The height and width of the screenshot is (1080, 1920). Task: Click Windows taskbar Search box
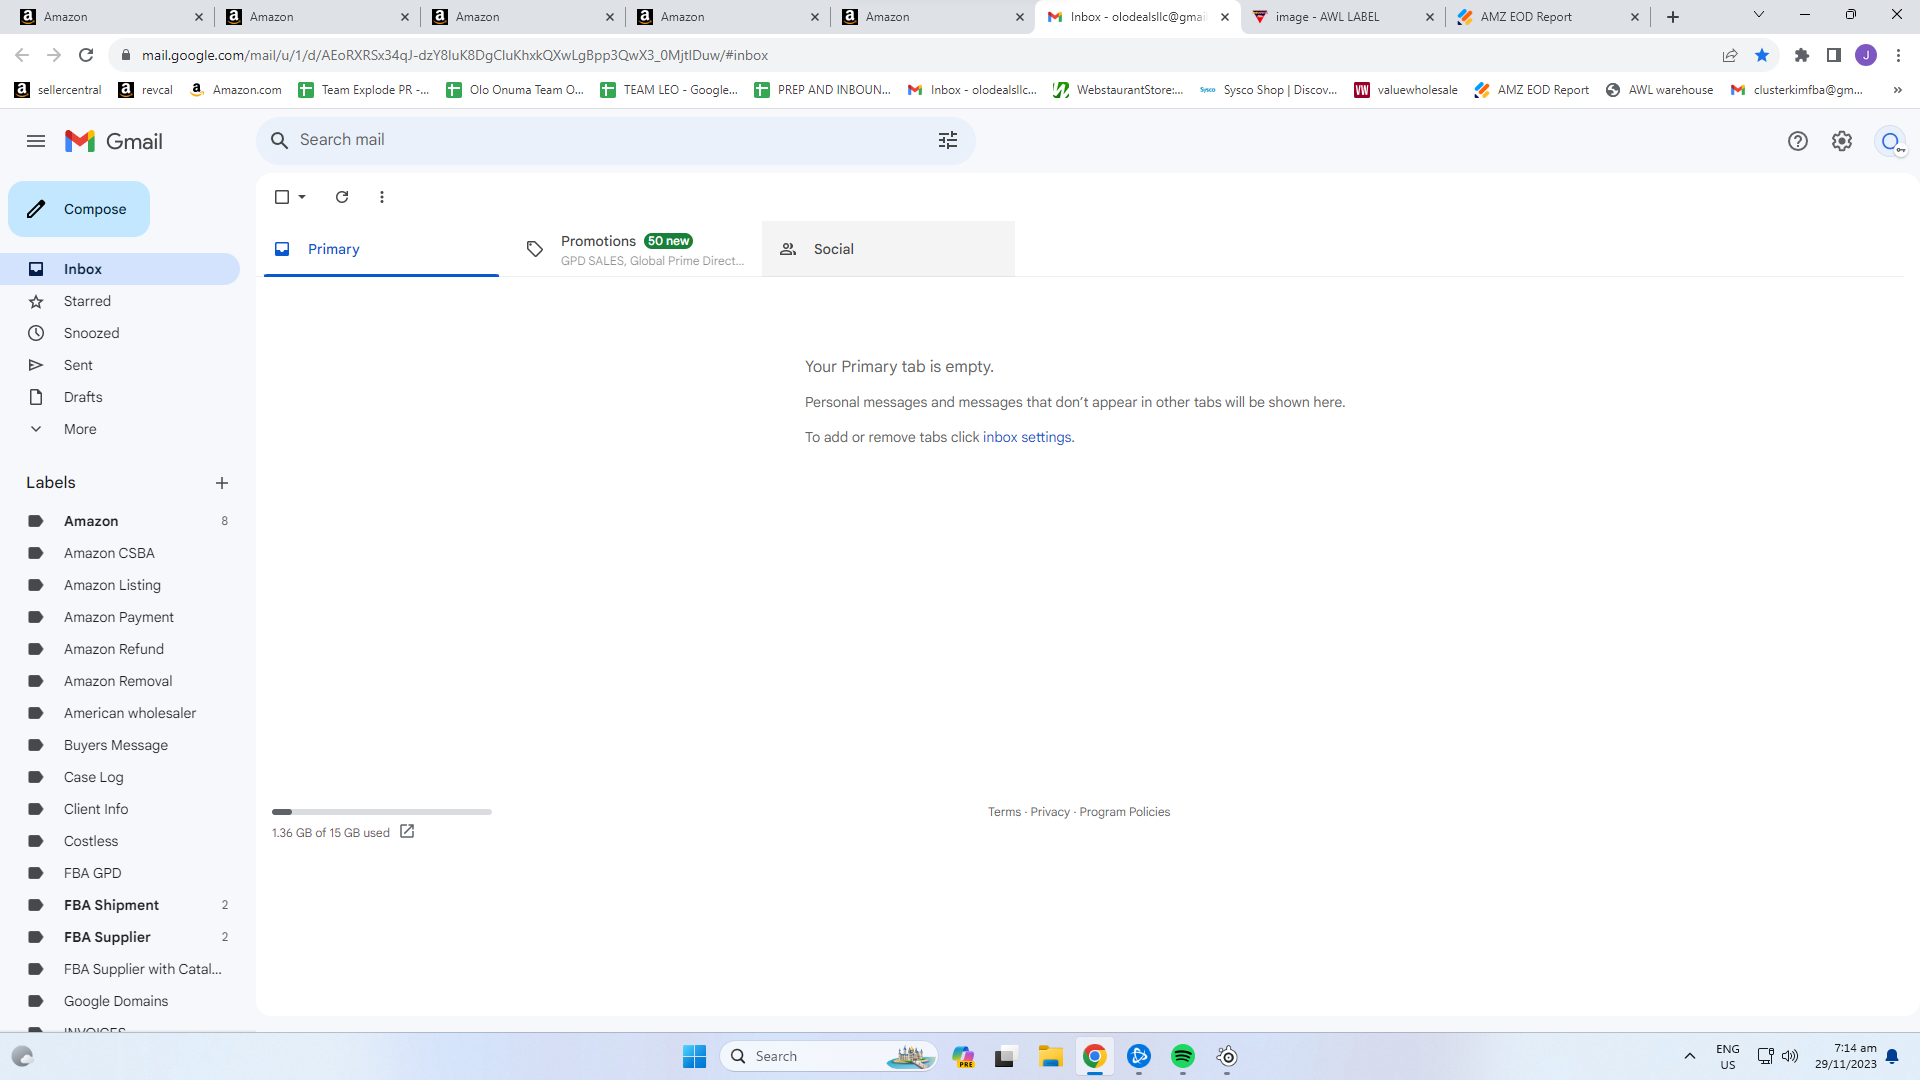(x=828, y=1056)
